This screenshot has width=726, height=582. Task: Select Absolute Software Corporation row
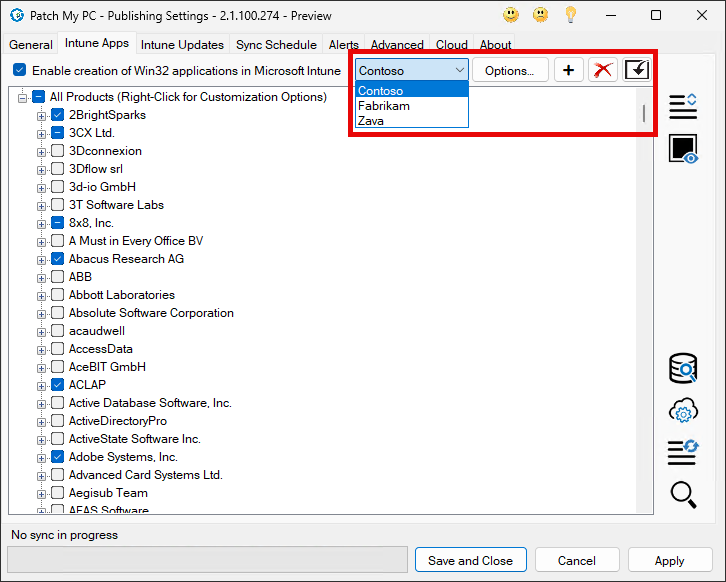tap(151, 313)
